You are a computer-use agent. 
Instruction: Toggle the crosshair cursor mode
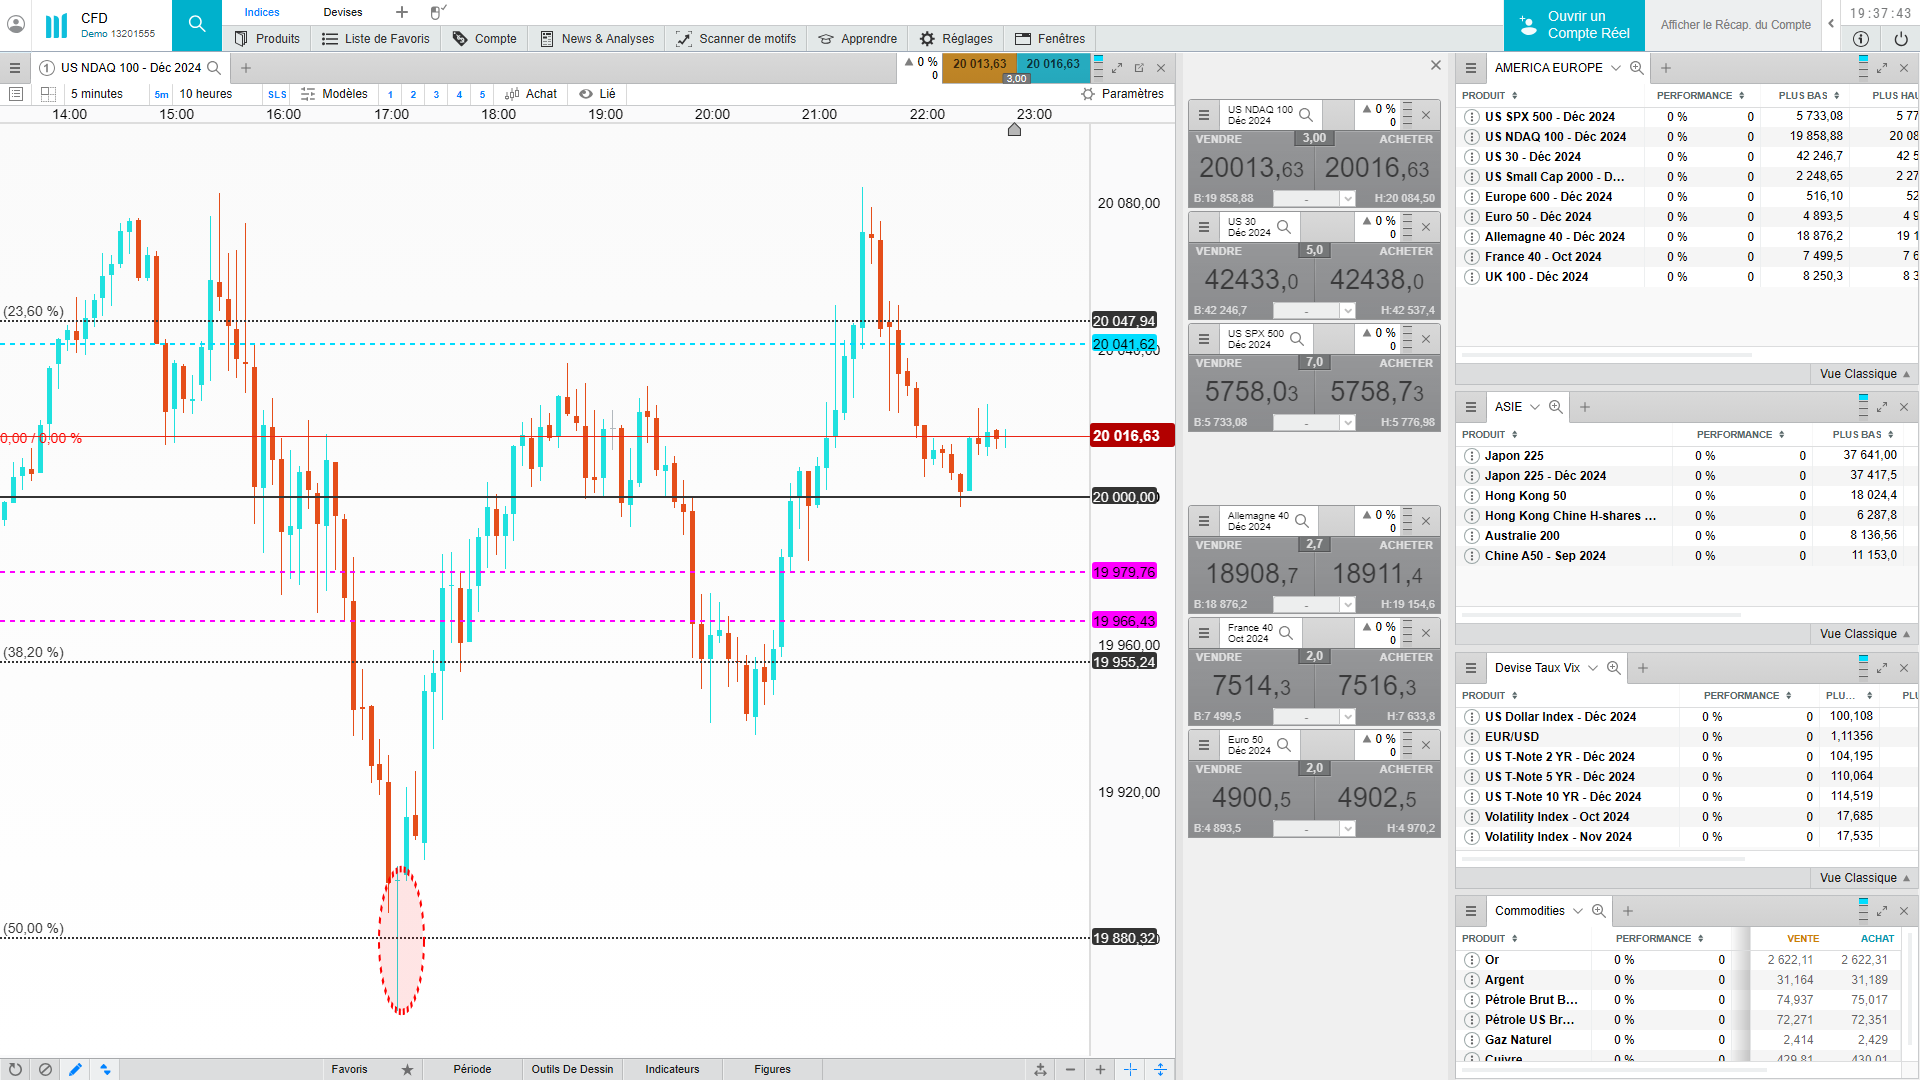[x=1130, y=1069]
